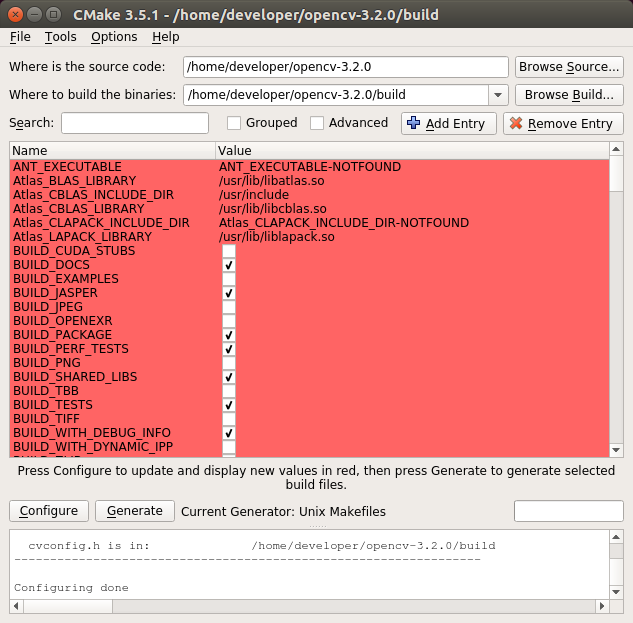
Task: Click the cache list scroll-down arrow
Action: click(616, 450)
